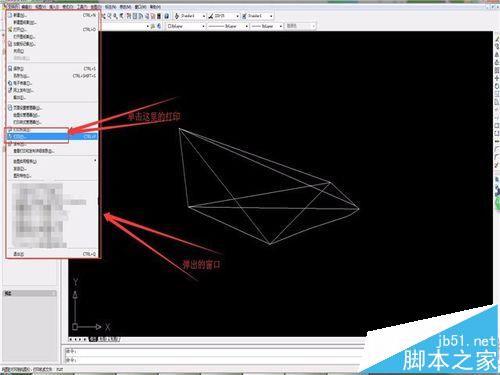Choose 打开图纸集 in the File menu
Viewport: 500px width, 375px height.
52,37
